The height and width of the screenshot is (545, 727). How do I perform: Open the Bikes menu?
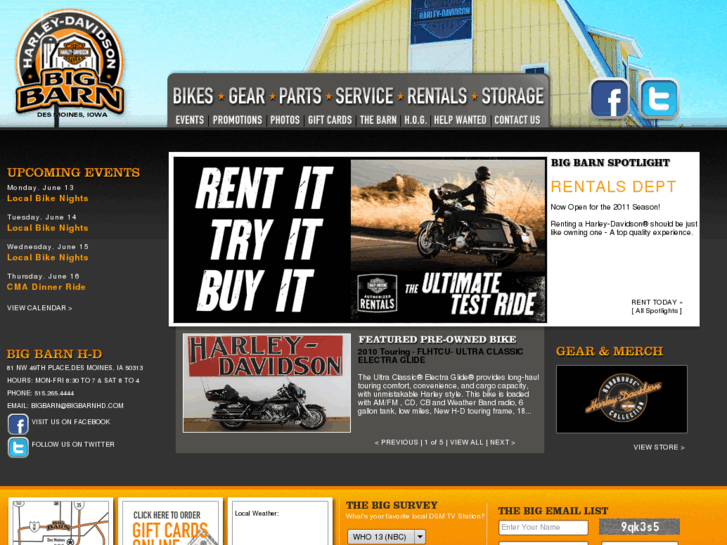[x=193, y=96]
